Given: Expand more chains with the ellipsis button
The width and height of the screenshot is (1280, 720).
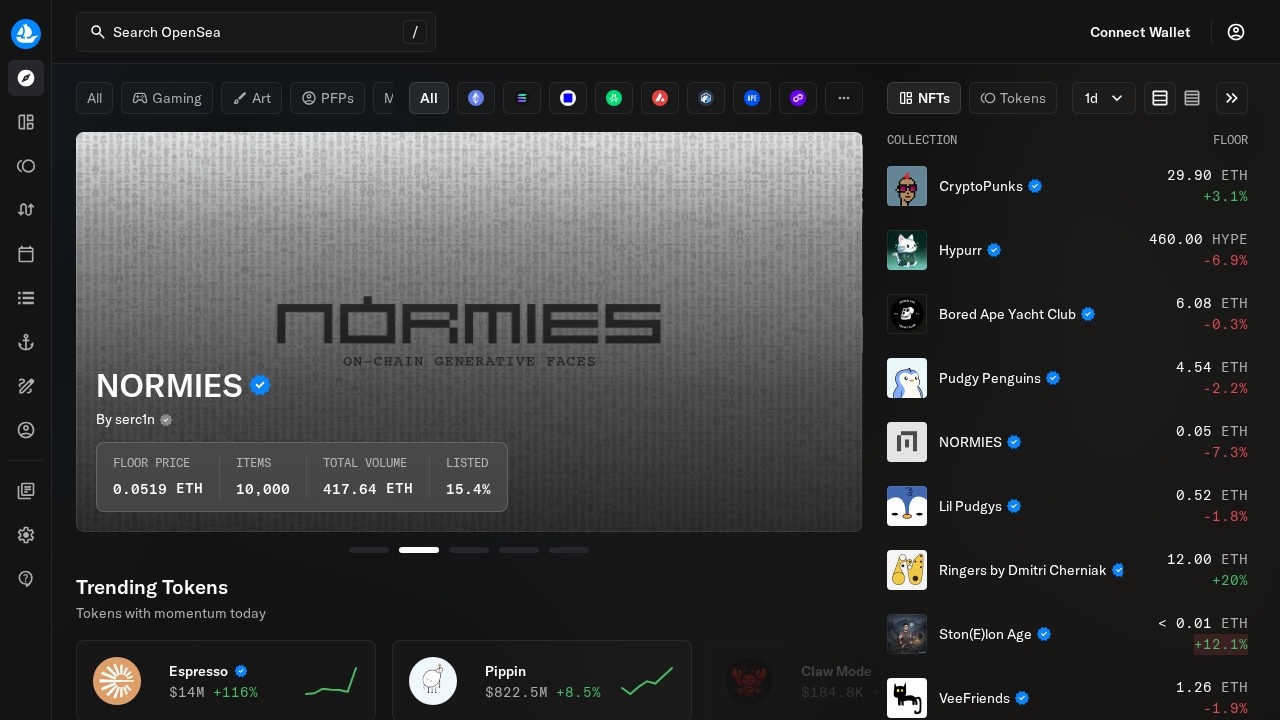Looking at the screenshot, I should point(844,98).
